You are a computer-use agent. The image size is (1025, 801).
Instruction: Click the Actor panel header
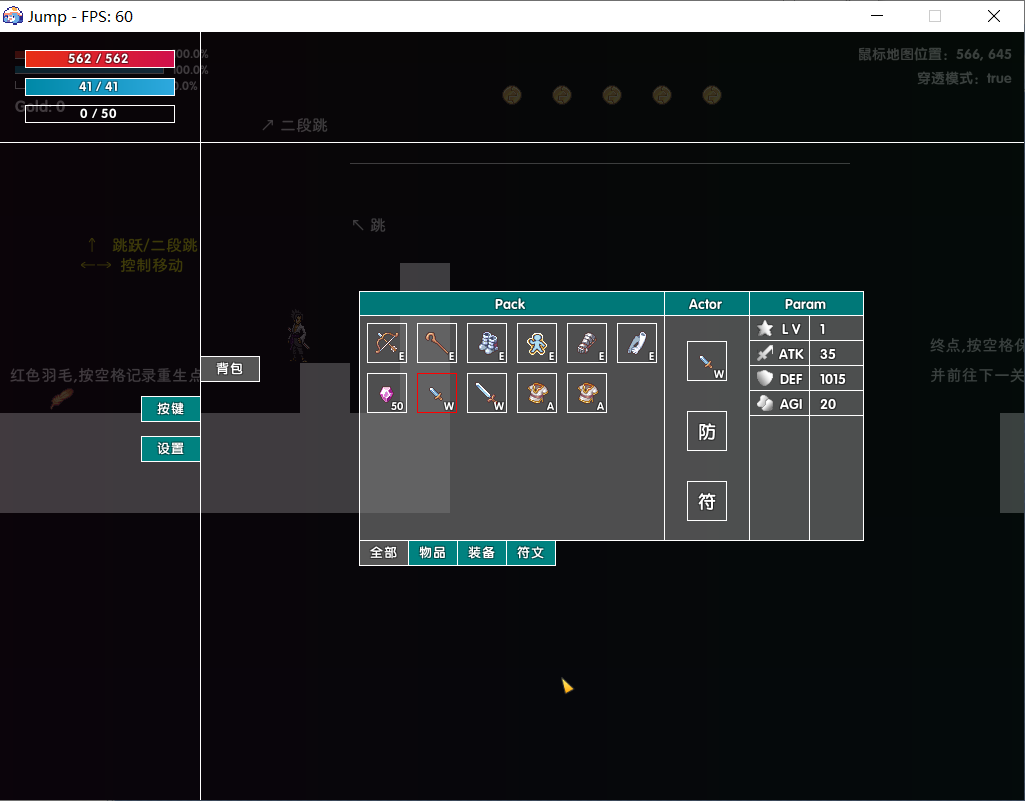(x=707, y=304)
